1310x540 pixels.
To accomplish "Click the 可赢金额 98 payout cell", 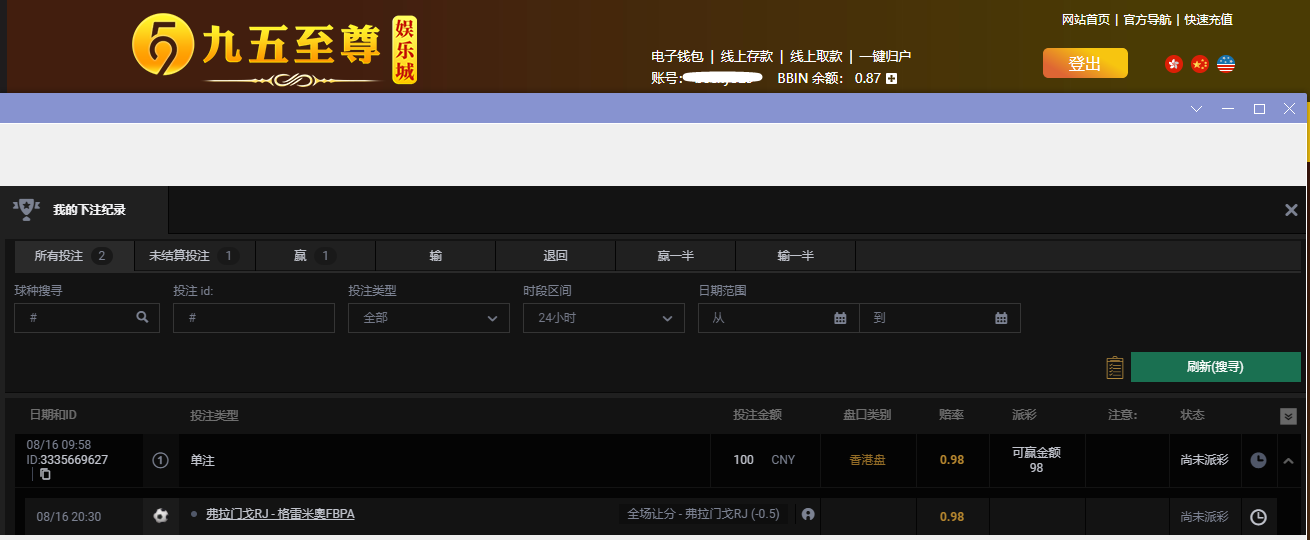I will coord(1036,461).
